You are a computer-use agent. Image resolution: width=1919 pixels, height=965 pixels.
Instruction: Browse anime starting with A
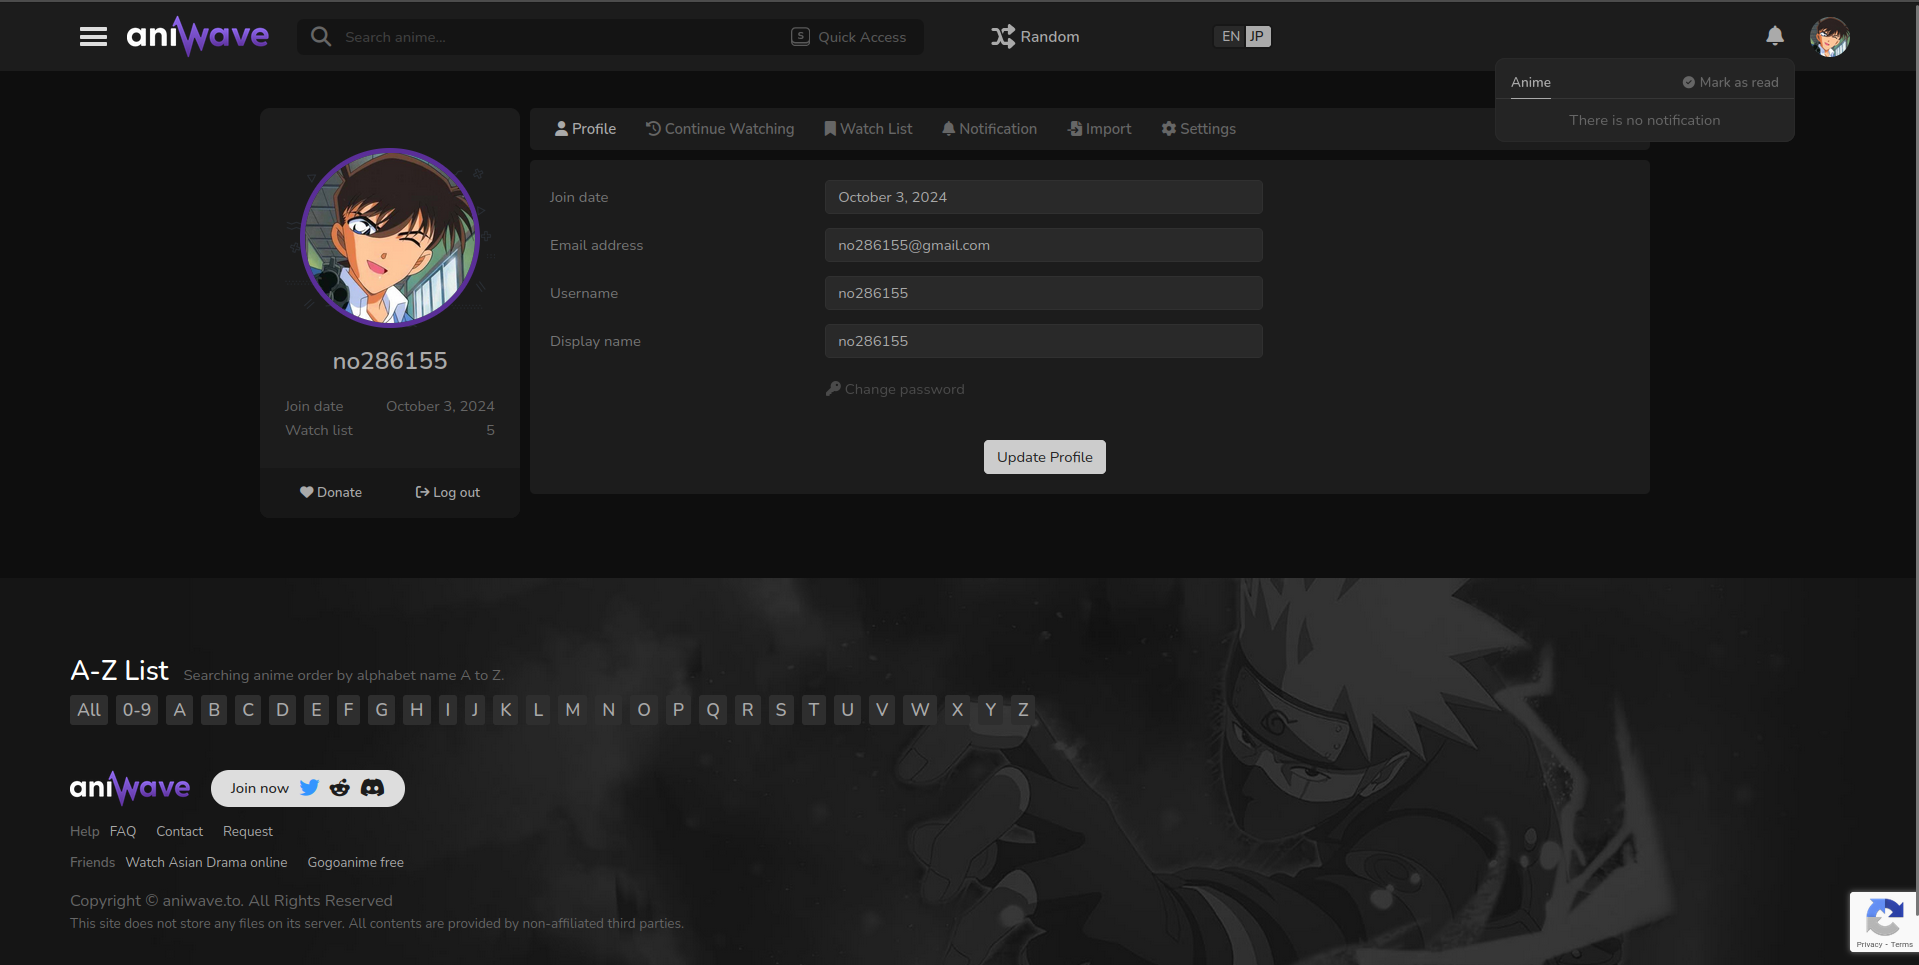coord(180,710)
